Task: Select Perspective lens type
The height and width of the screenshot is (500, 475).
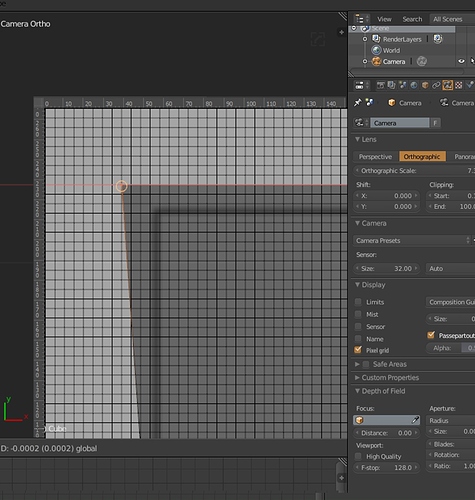Action: 376,156
